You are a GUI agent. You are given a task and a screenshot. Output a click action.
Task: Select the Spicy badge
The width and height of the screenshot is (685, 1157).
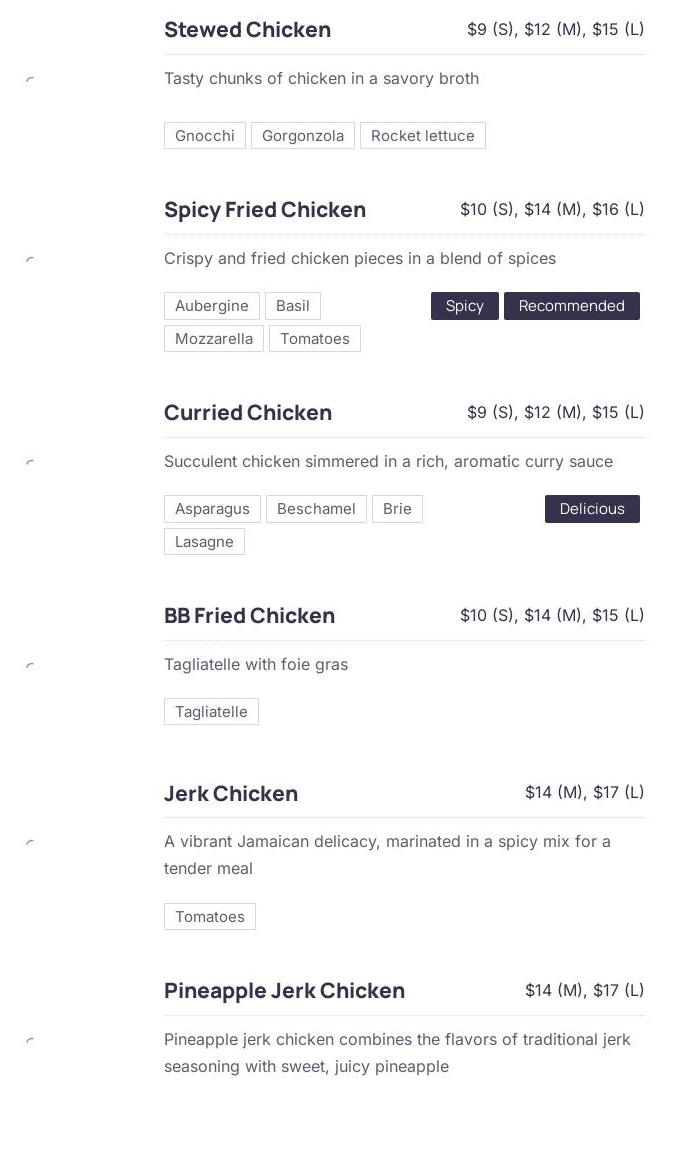click(464, 305)
